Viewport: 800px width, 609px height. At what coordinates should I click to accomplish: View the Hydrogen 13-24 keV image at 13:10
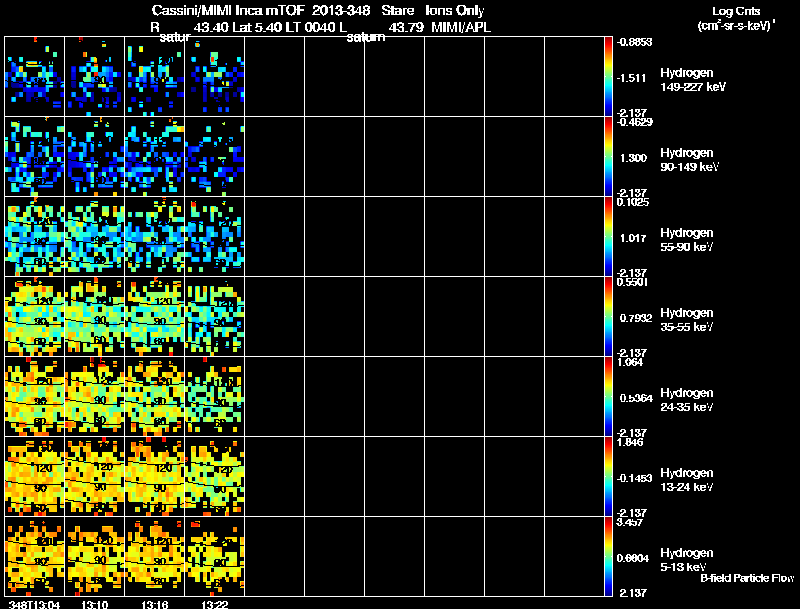(94, 477)
